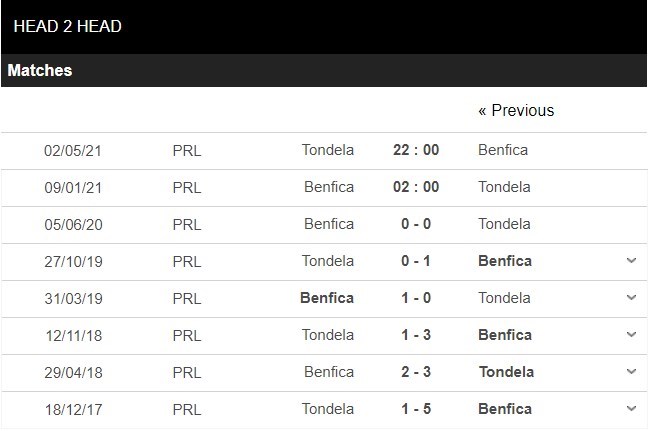The width and height of the screenshot is (649, 431).
Task: Expand the 18/12/17 match row chevron
Action: [631, 409]
